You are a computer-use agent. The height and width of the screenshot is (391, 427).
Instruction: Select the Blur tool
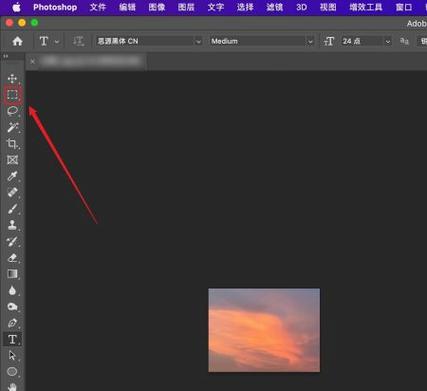[x=12, y=290]
